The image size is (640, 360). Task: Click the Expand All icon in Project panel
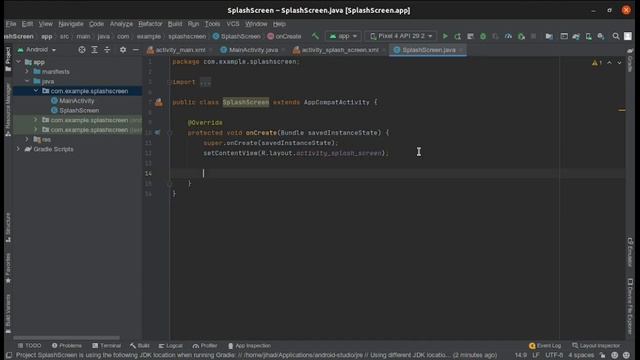click(94, 50)
